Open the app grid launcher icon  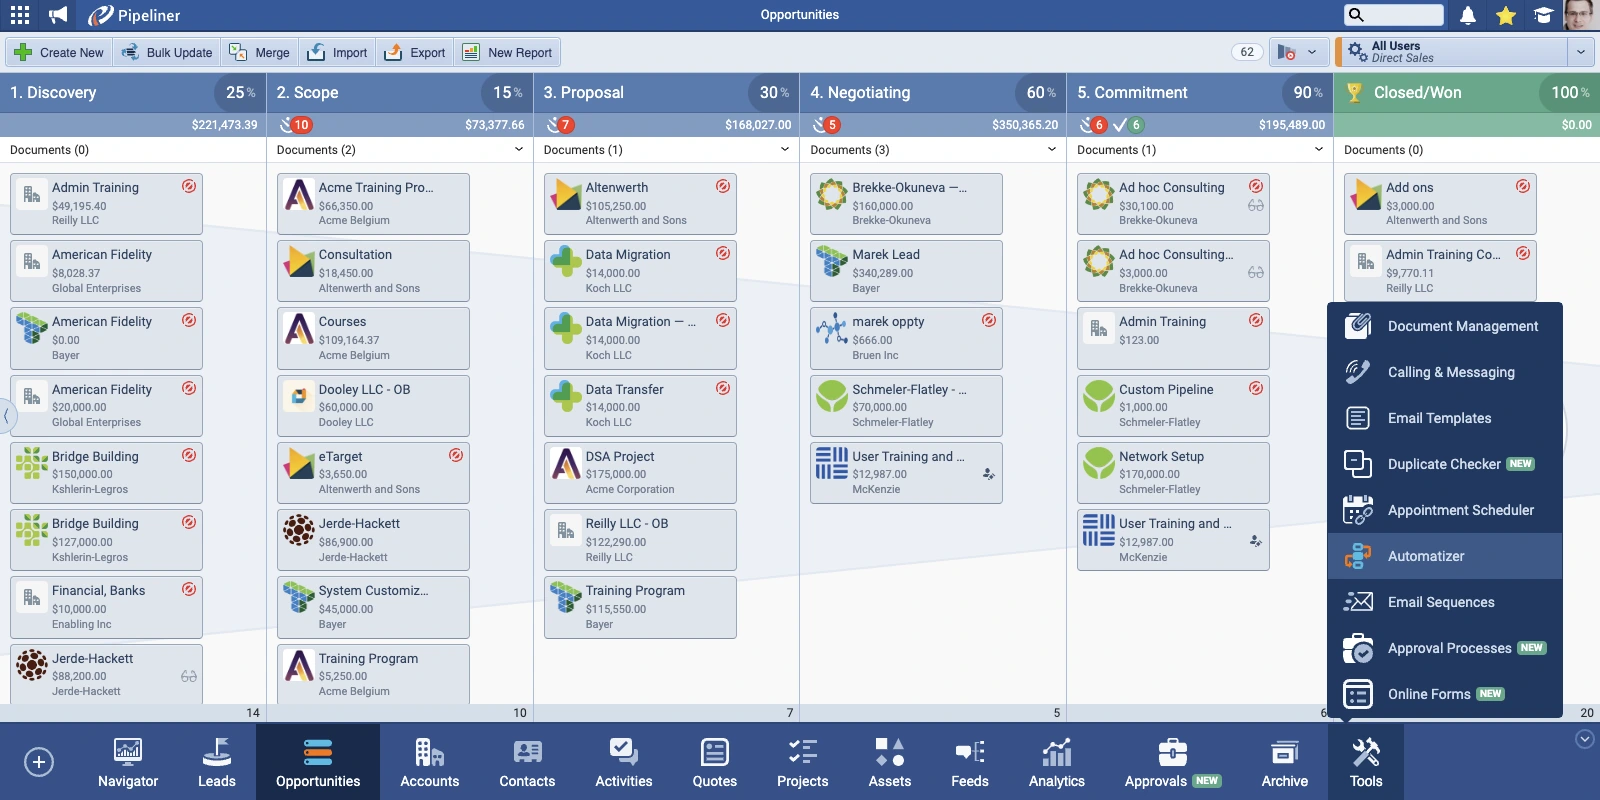(20, 15)
